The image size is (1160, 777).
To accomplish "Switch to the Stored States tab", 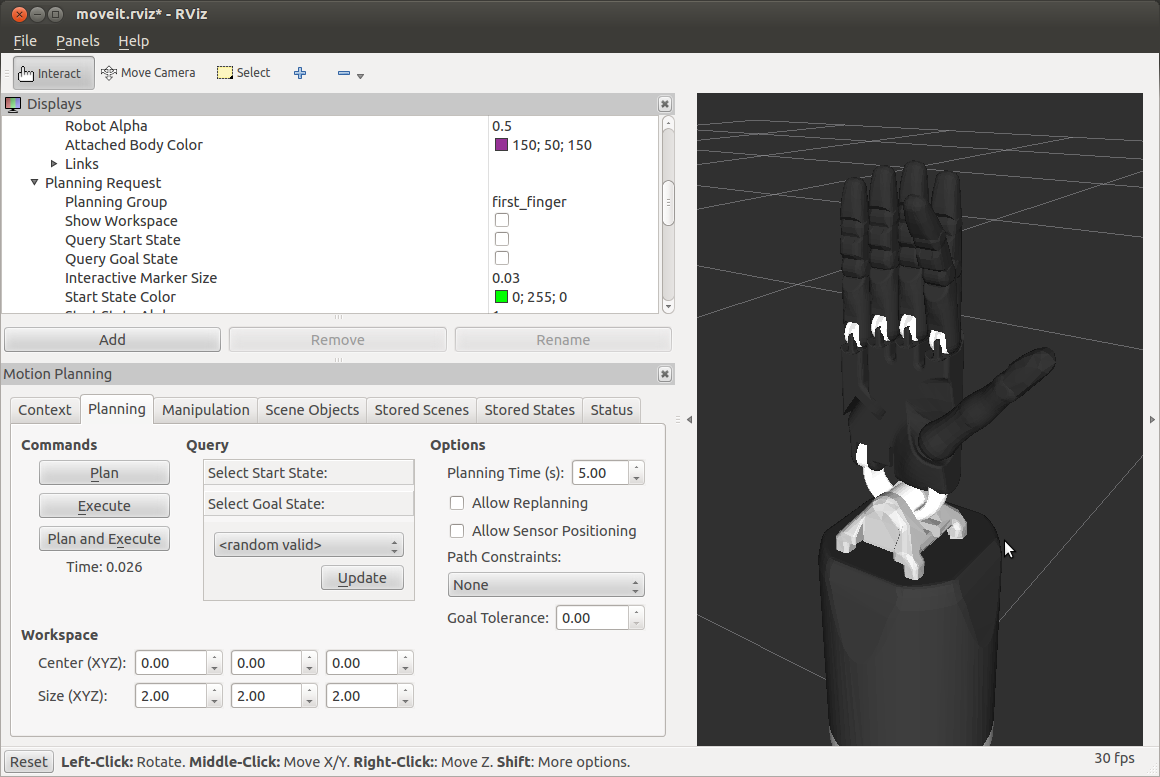I will tap(529, 410).
